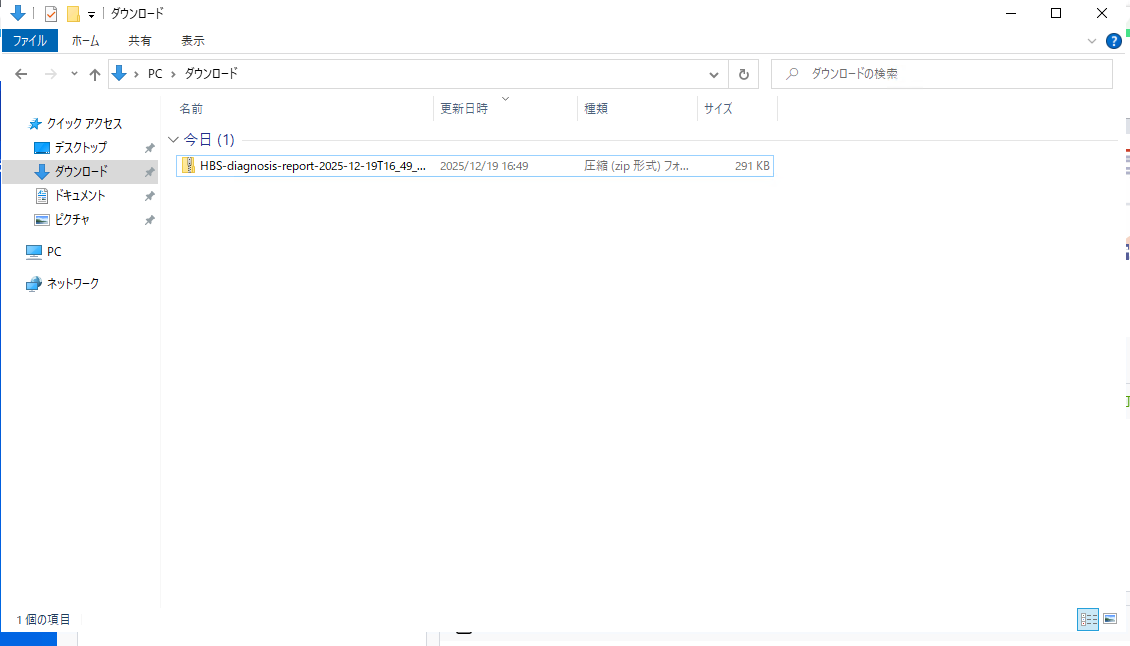Sort files by the 更新日時 column header
Screen dimensions: 1130x646
[x=464, y=108]
